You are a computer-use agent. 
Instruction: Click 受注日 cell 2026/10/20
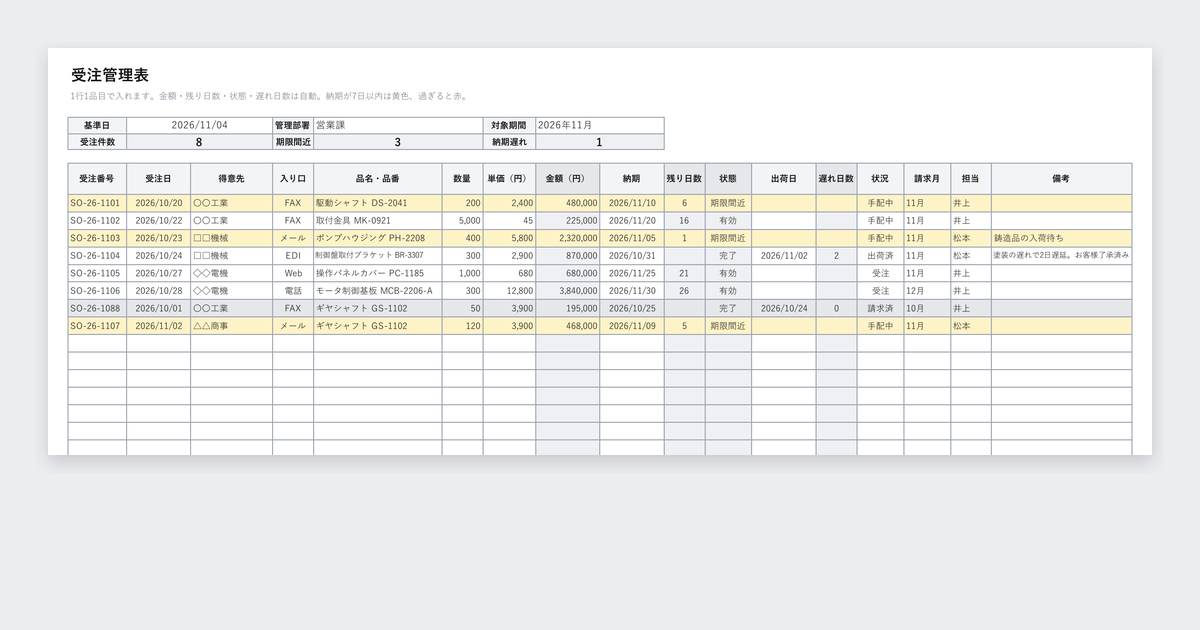click(159, 203)
